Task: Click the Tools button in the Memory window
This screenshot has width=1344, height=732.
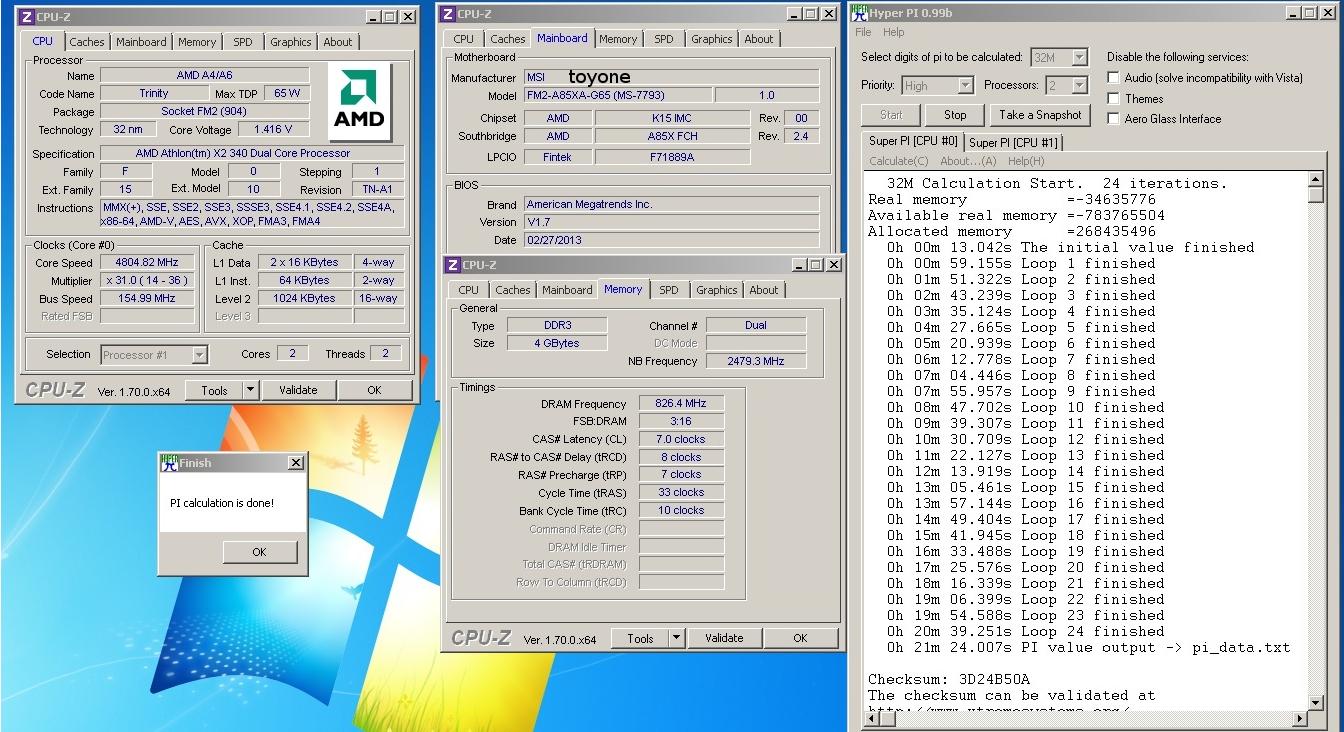Action: [x=640, y=638]
